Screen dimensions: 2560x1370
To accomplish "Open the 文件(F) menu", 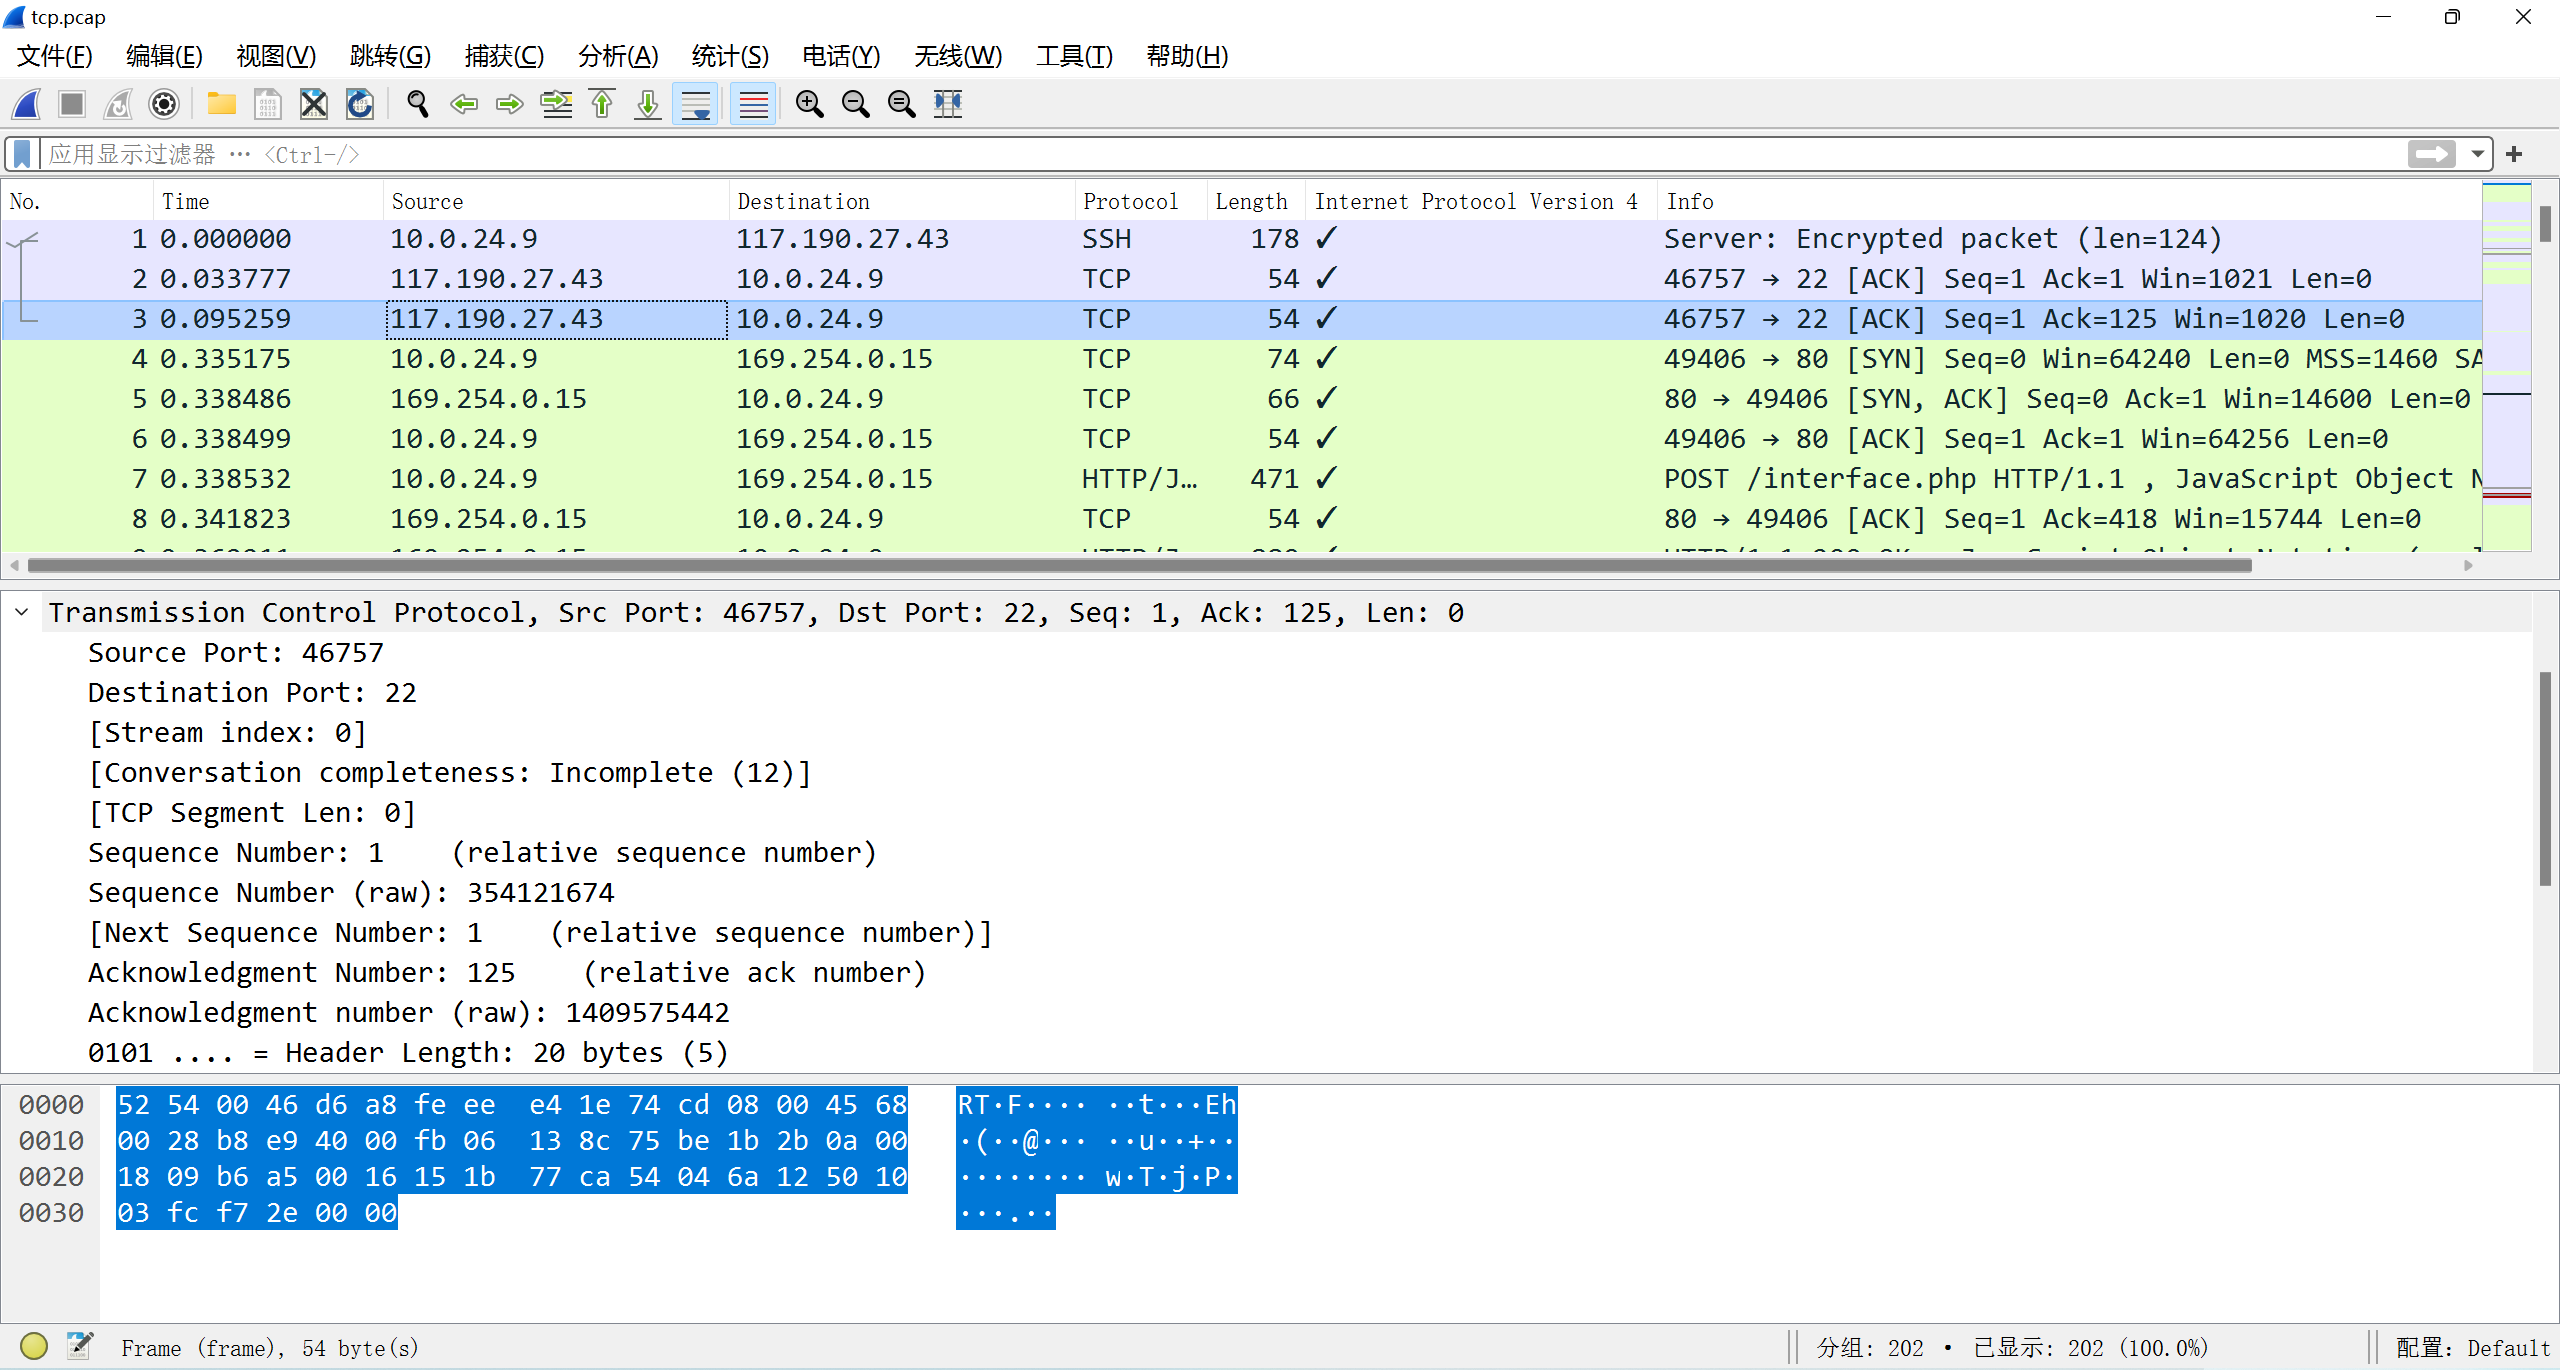I will coord(55,56).
